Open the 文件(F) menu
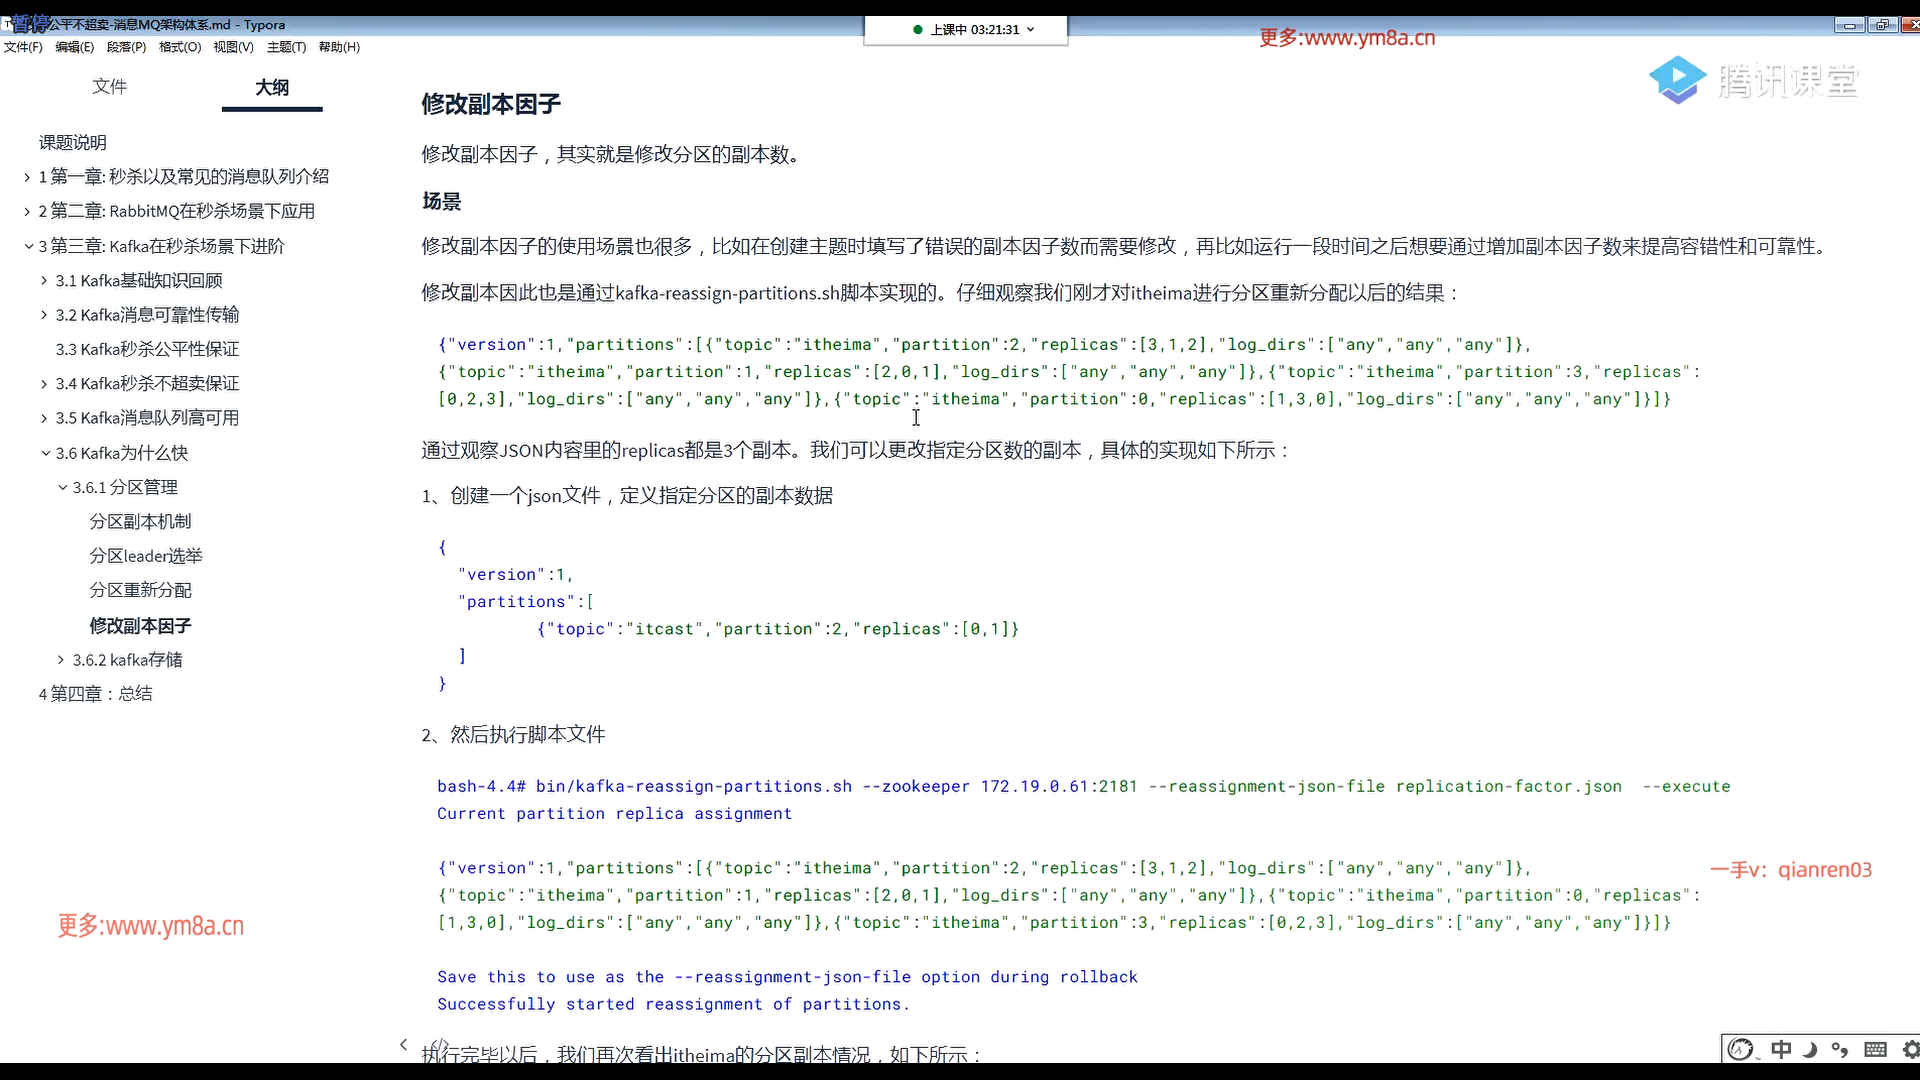This screenshot has height=1080, width=1920. (x=23, y=47)
